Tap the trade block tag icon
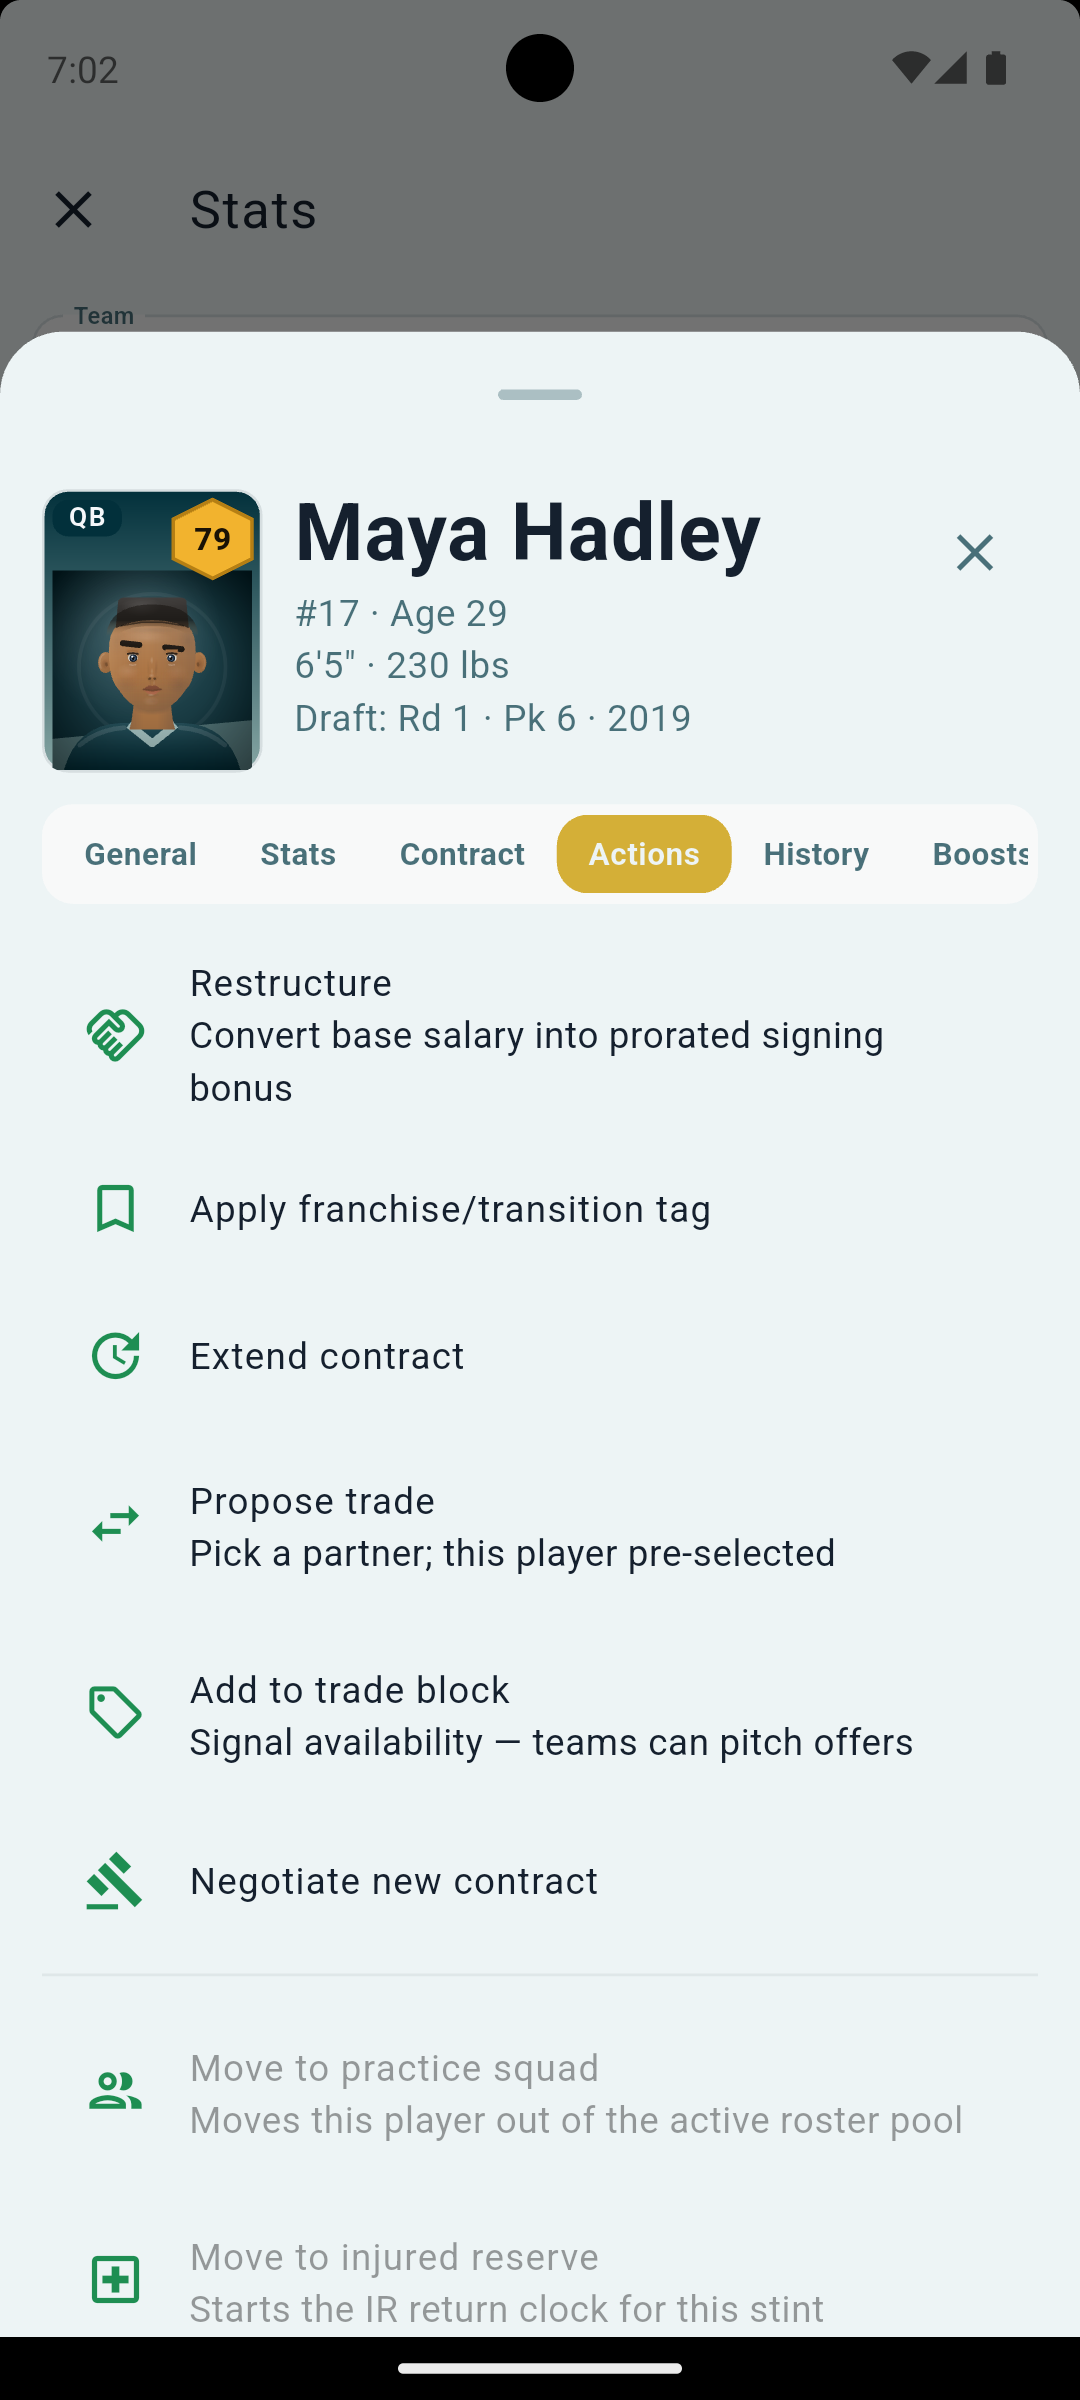This screenshot has width=1080, height=2400. (115, 1713)
